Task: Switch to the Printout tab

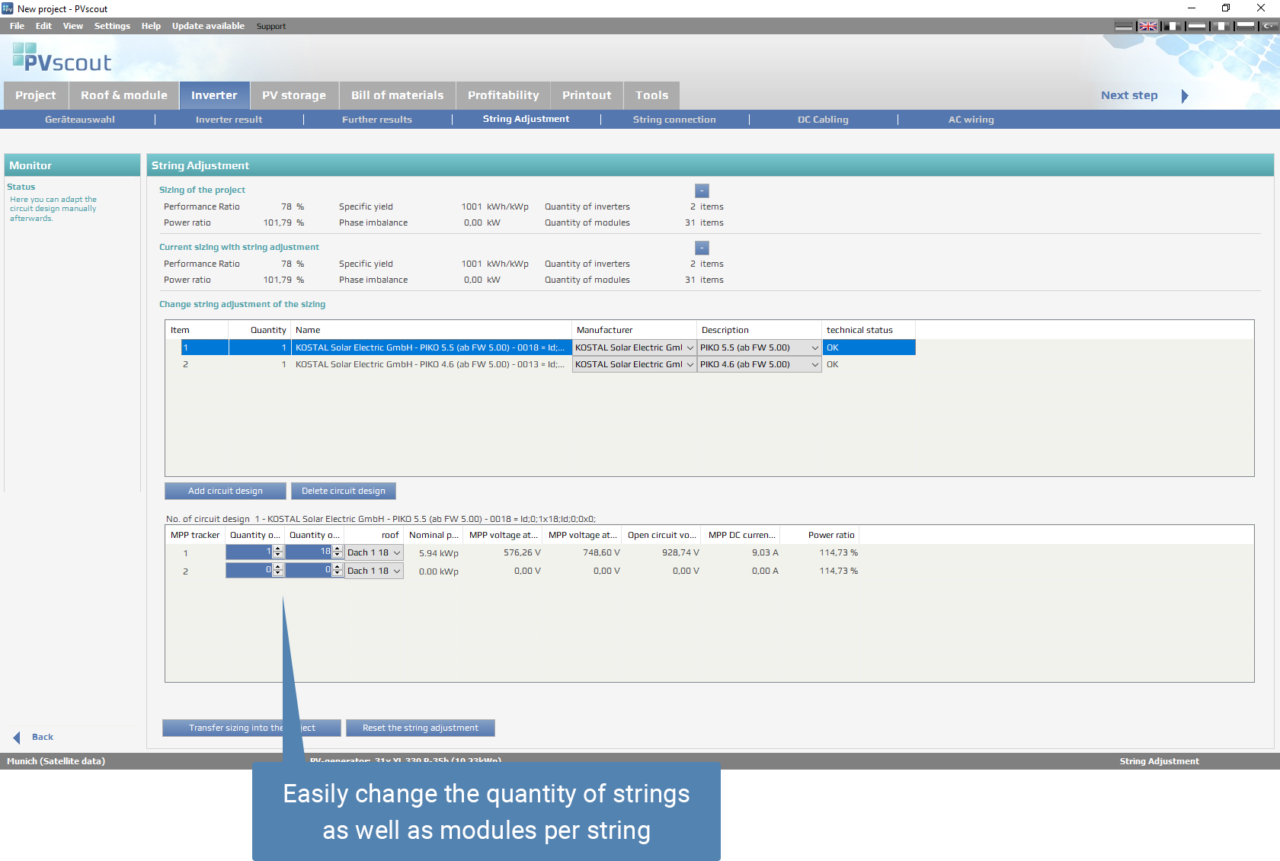Action: click(x=586, y=95)
